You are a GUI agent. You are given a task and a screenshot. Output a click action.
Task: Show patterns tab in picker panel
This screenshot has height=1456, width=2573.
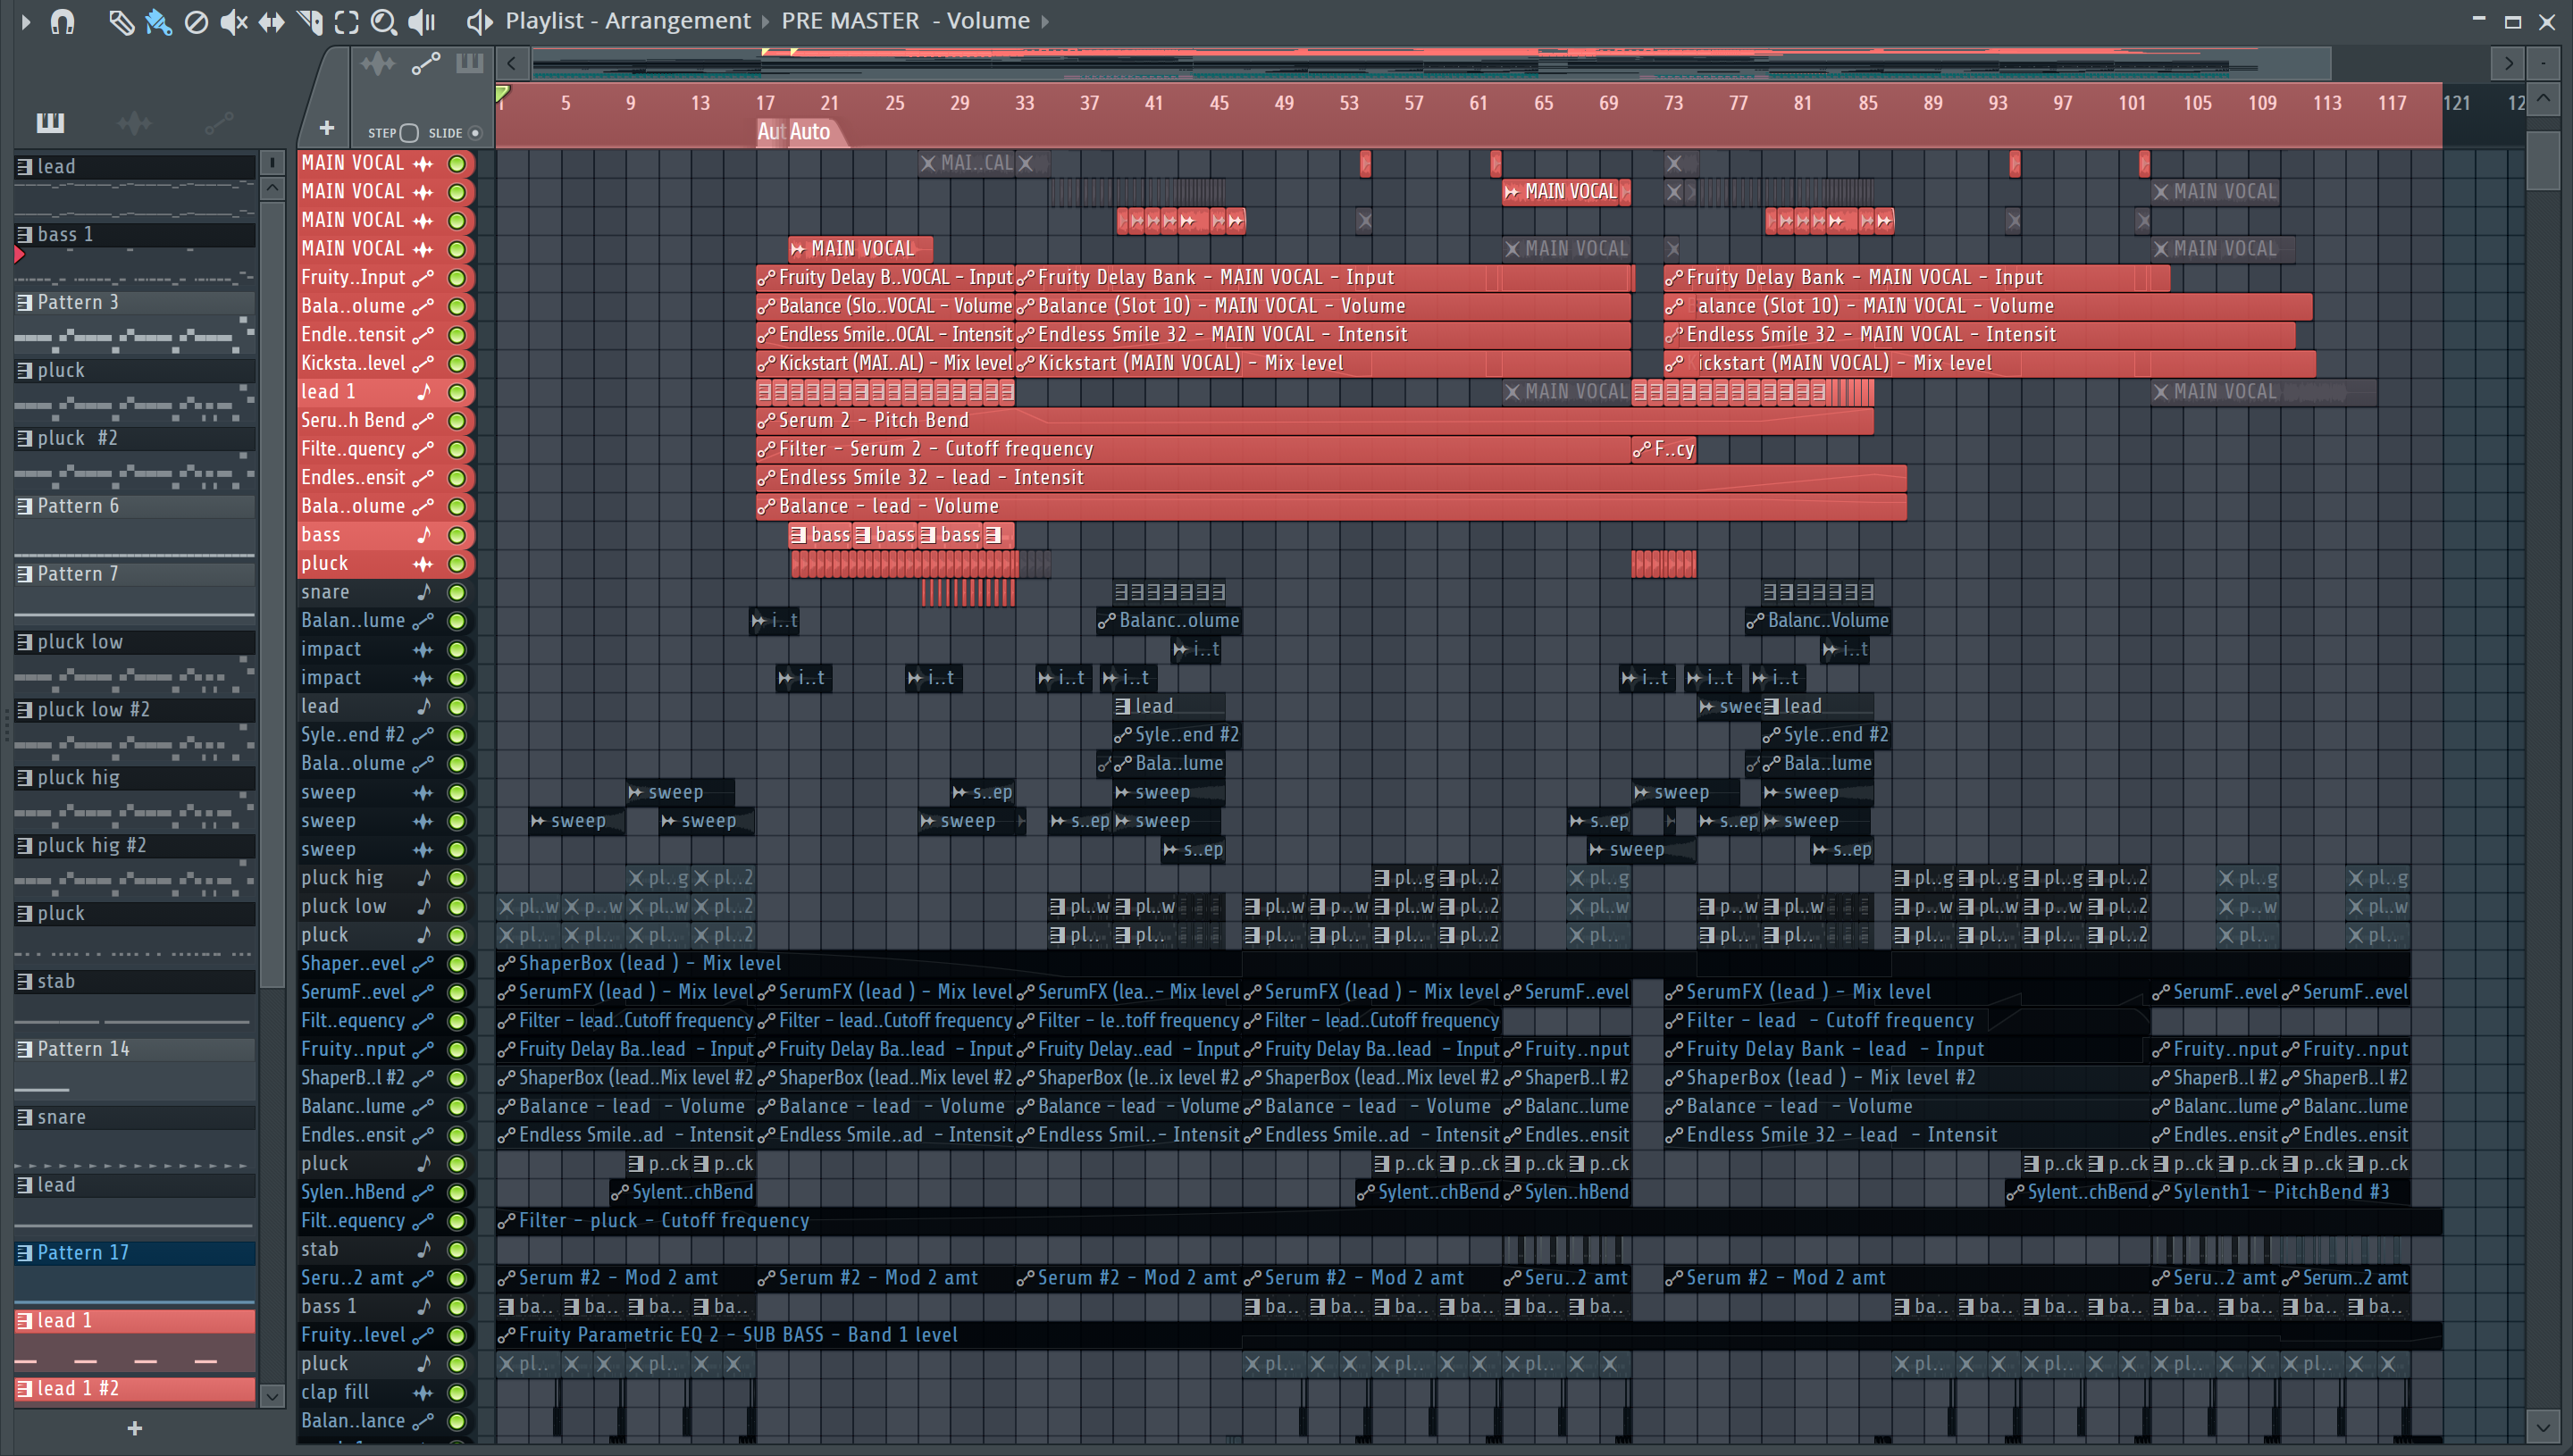(x=50, y=122)
